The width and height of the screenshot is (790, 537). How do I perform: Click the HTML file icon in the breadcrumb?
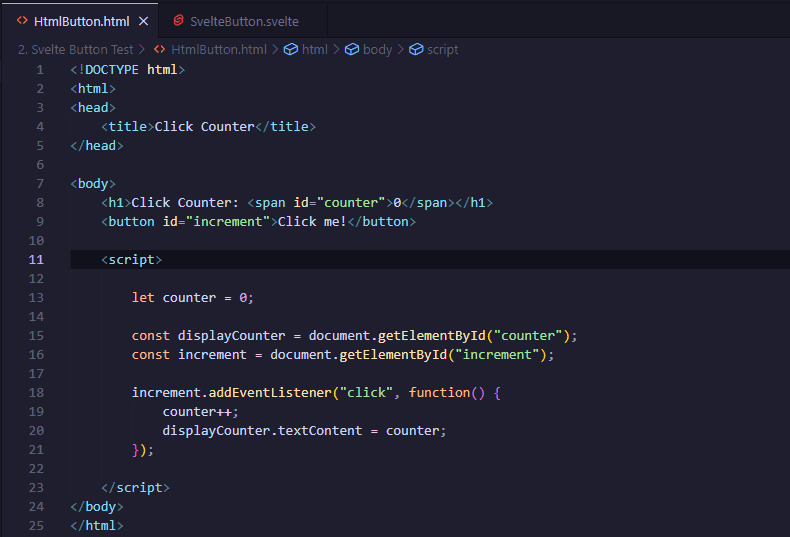pyautogui.click(x=160, y=49)
